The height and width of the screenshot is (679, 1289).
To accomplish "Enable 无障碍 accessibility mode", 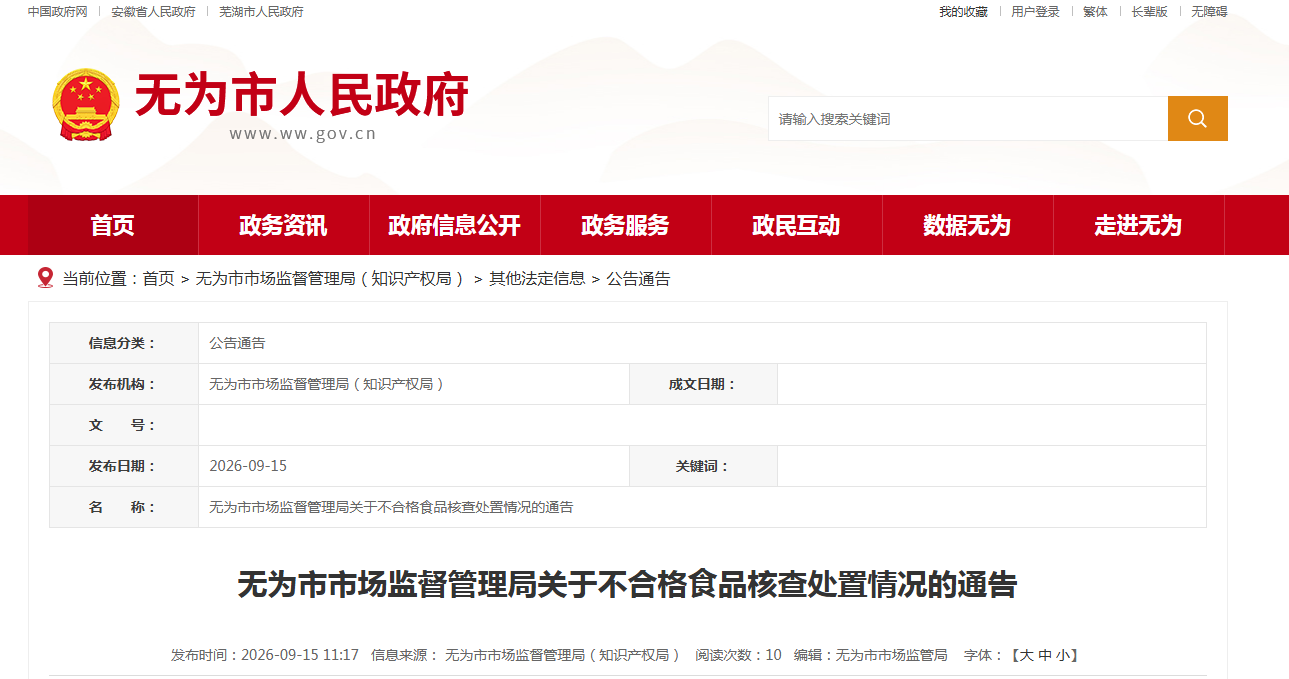I will (x=1209, y=12).
